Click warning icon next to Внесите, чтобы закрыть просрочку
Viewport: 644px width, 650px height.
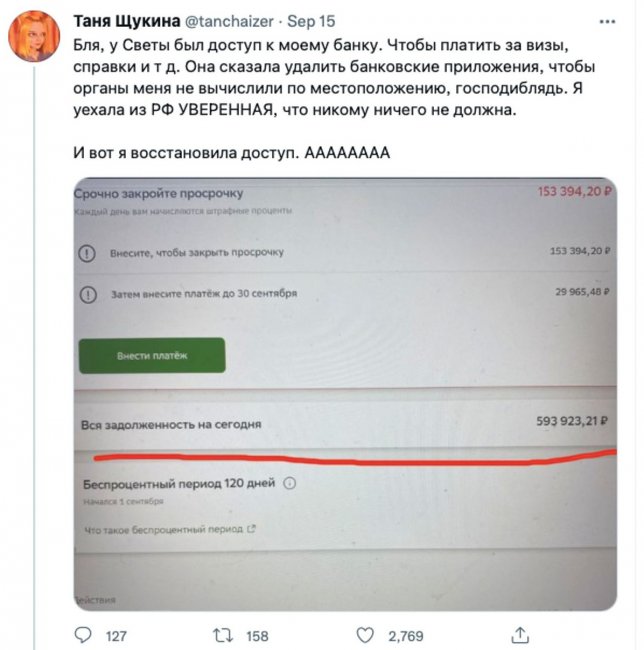pos(87,253)
